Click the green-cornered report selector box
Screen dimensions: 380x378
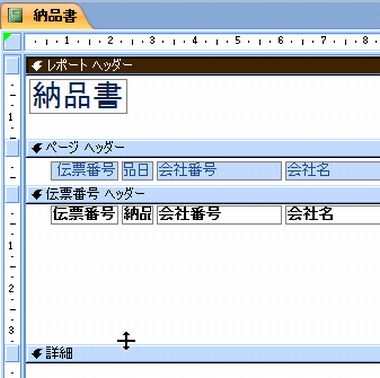(12, 41)
